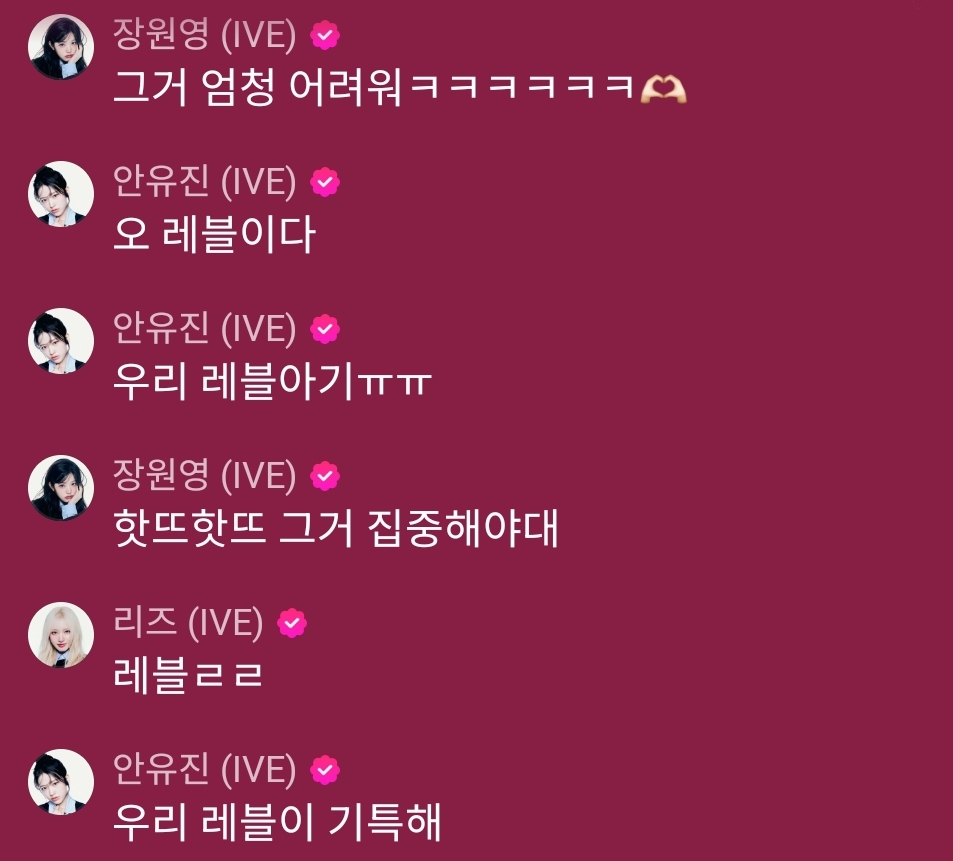
Task: Click the heart hands emoji in first message
Action: point(663,89)
